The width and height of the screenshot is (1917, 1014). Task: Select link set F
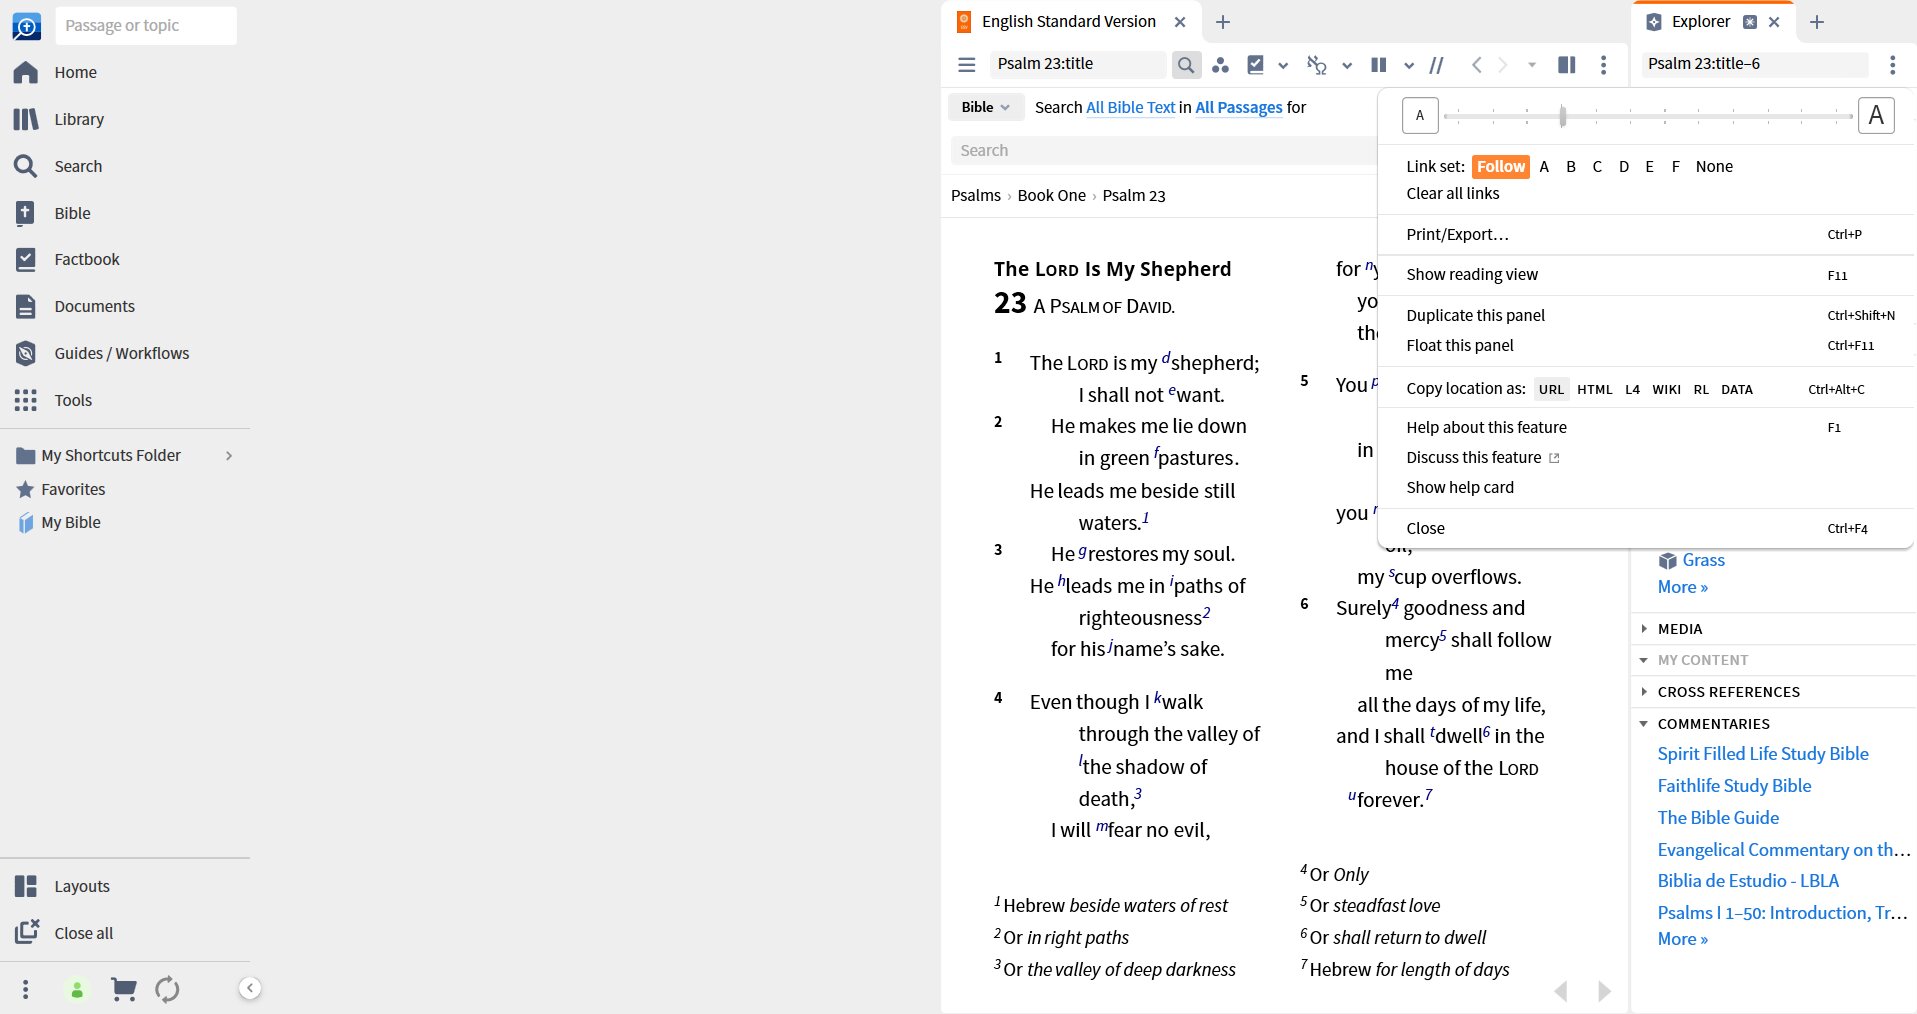pos(1675,167)
